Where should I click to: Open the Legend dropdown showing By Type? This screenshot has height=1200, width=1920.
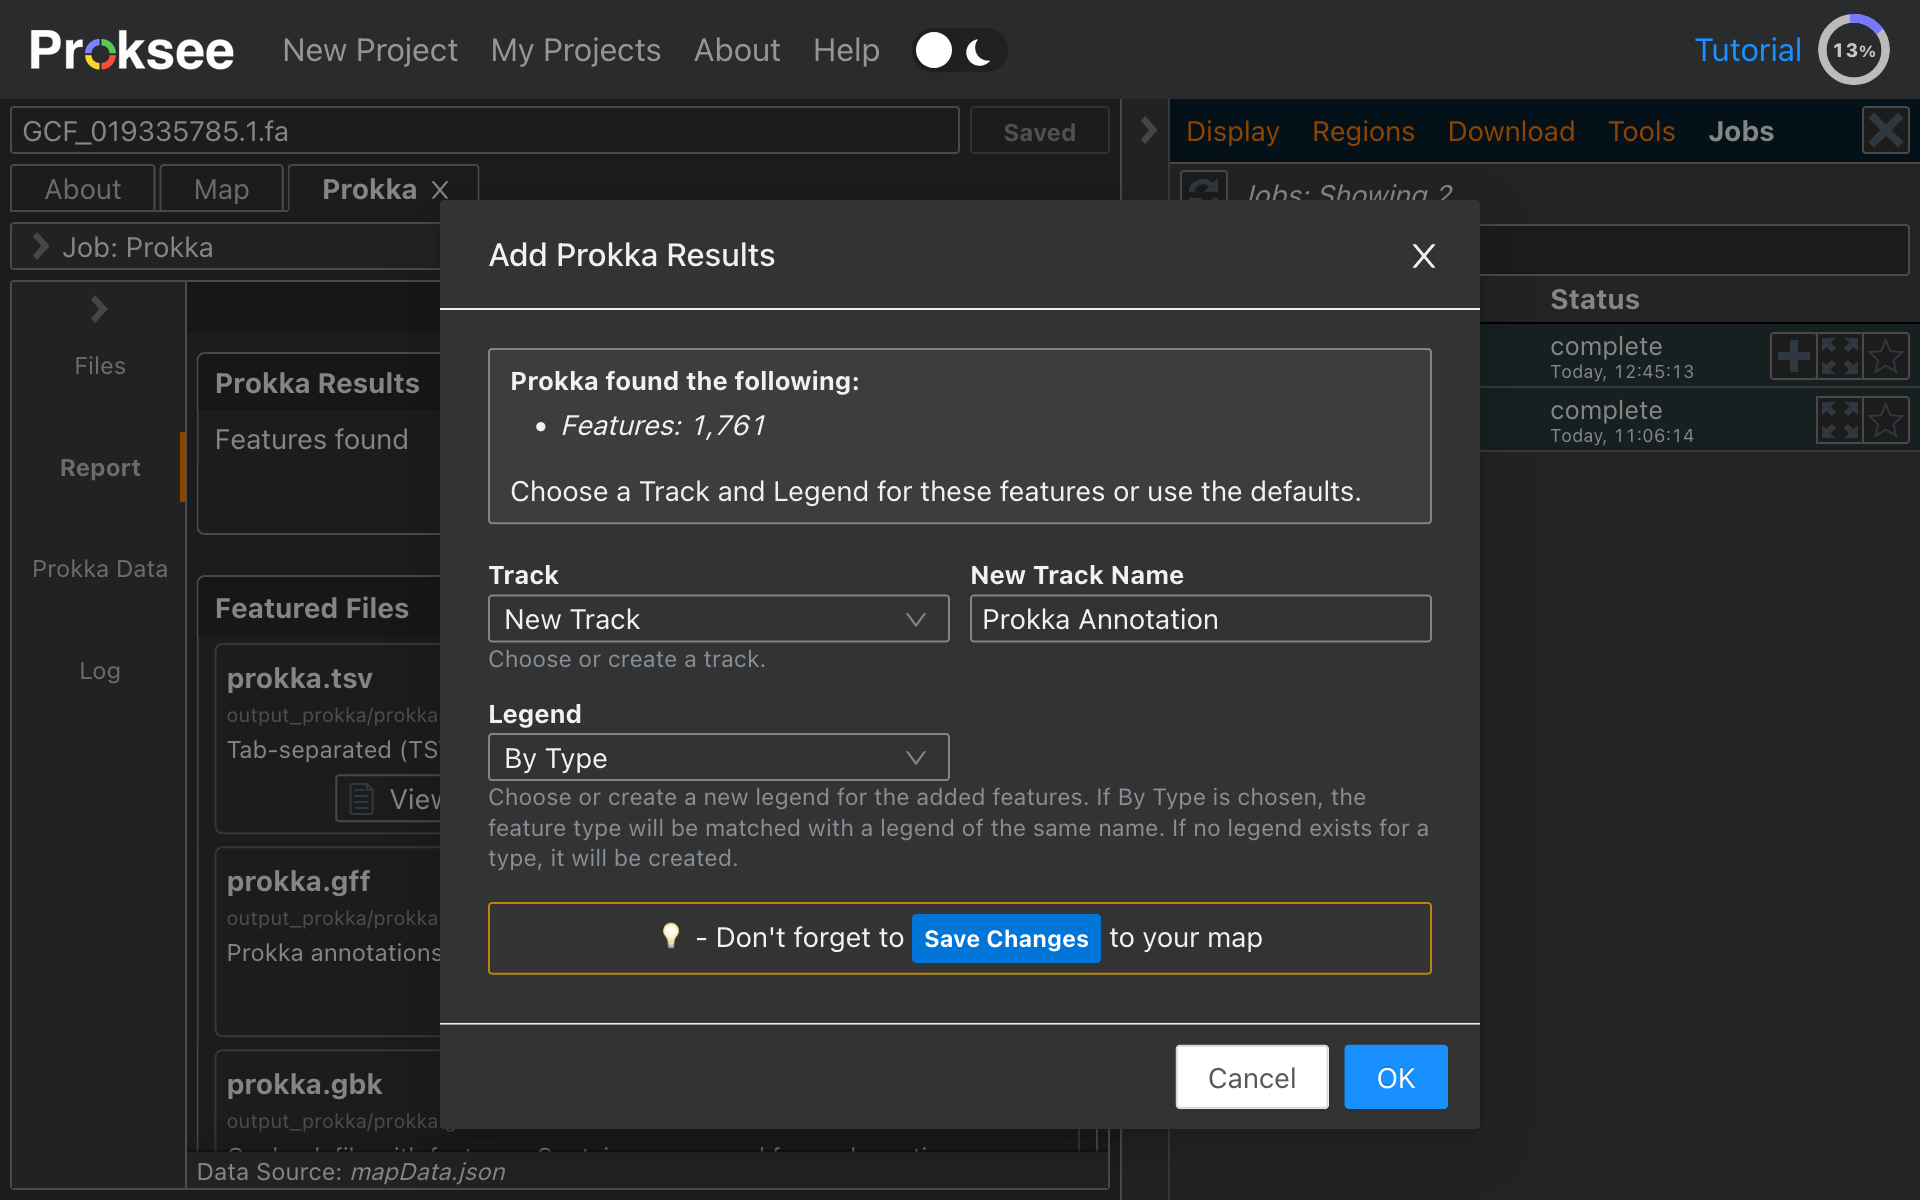click(718, 758)
